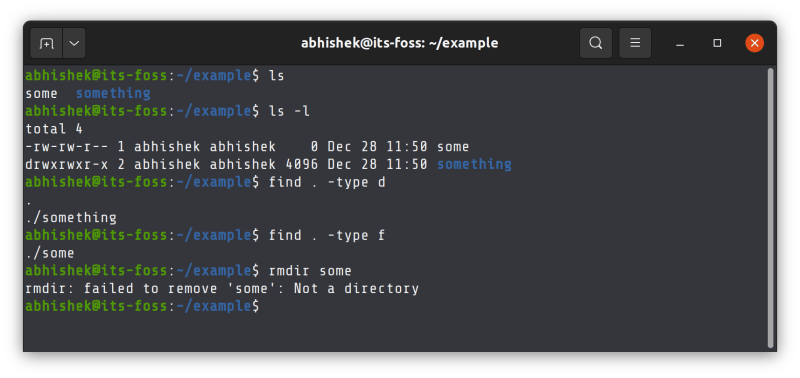Click the 'find . -type f' command
Viewport: 800px width, 378px height.
pyautogui.click(x=327, y=236)
